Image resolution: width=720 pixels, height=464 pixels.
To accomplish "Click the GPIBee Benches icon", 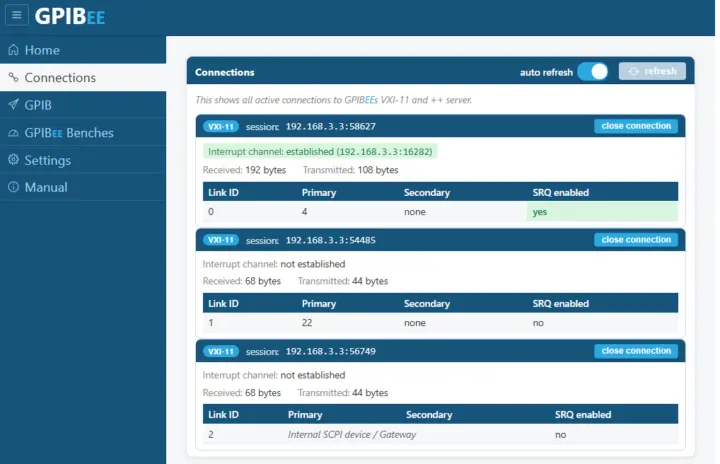I will (x=13, y=133).
